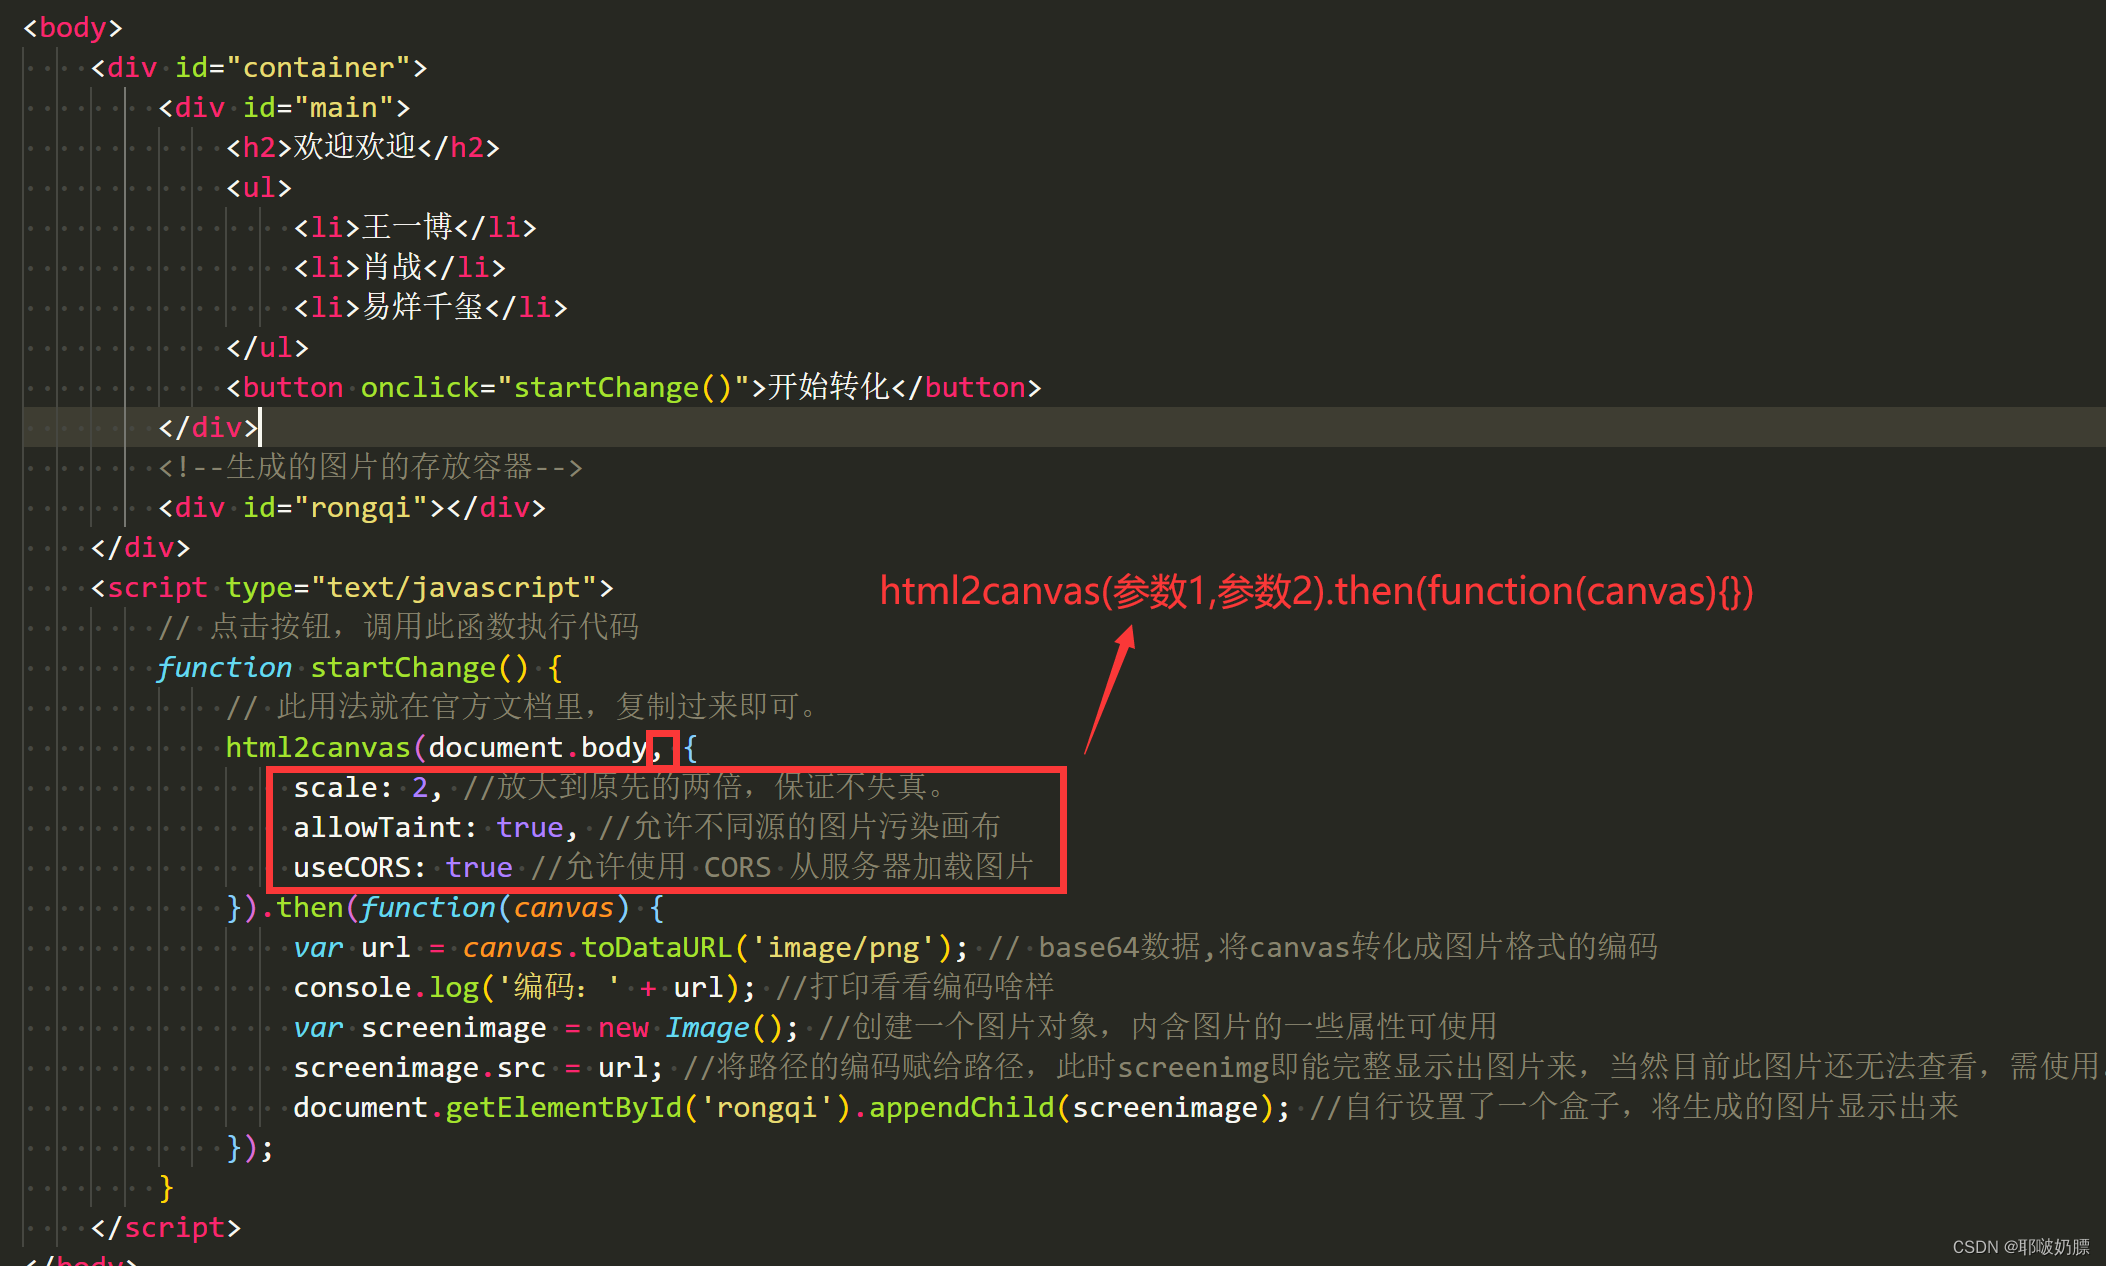Click the comment 点击按钮，调用此函数执行代码
This screenshot has width=2106, height=1266.
coord(399,627)
